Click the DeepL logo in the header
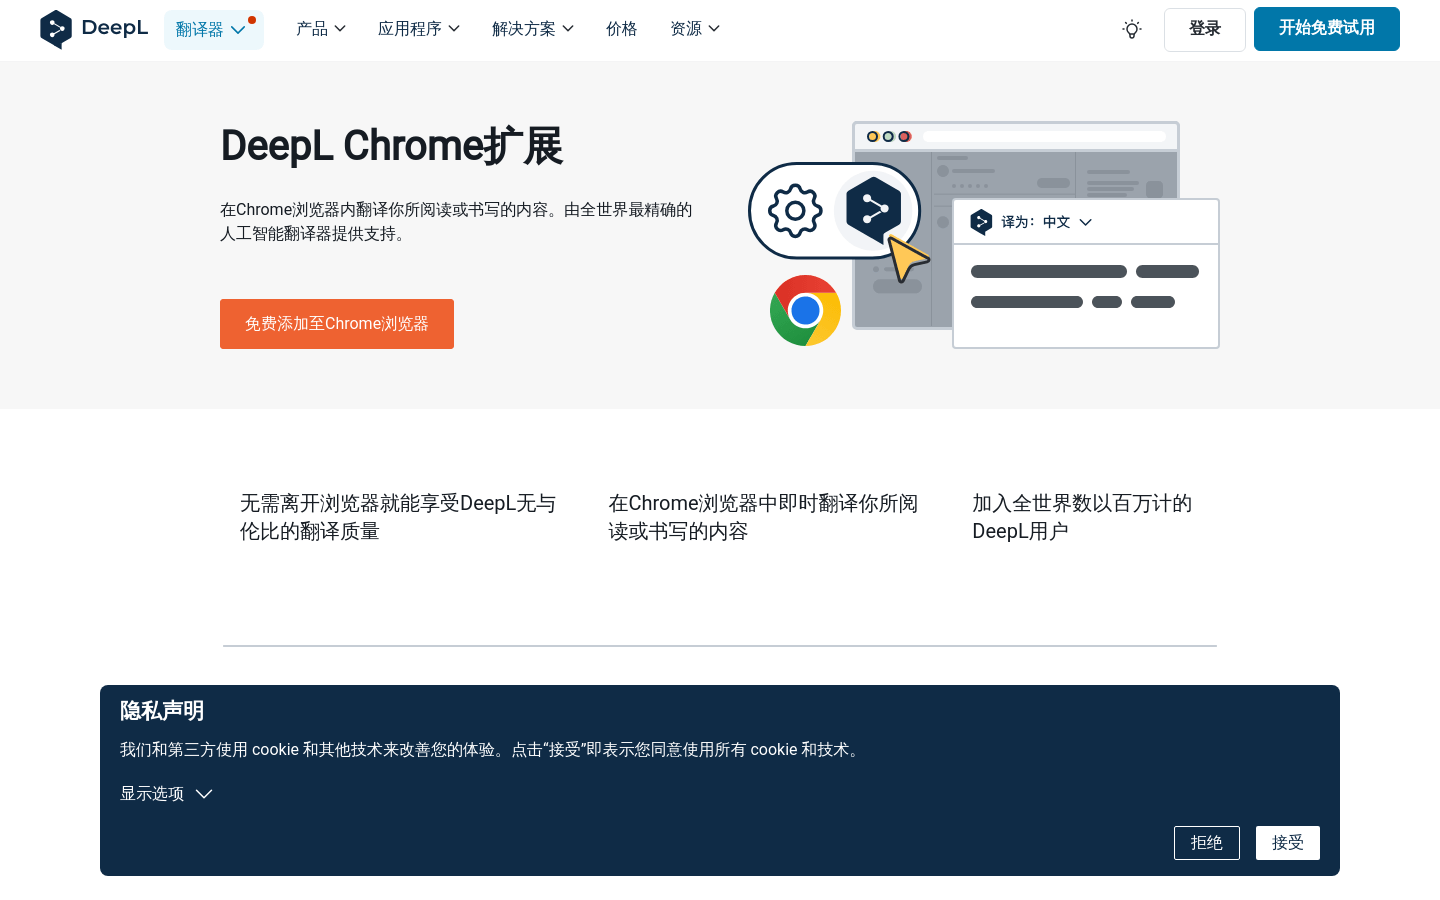Viewport: 1440px width, 900px height. [94, 29]
